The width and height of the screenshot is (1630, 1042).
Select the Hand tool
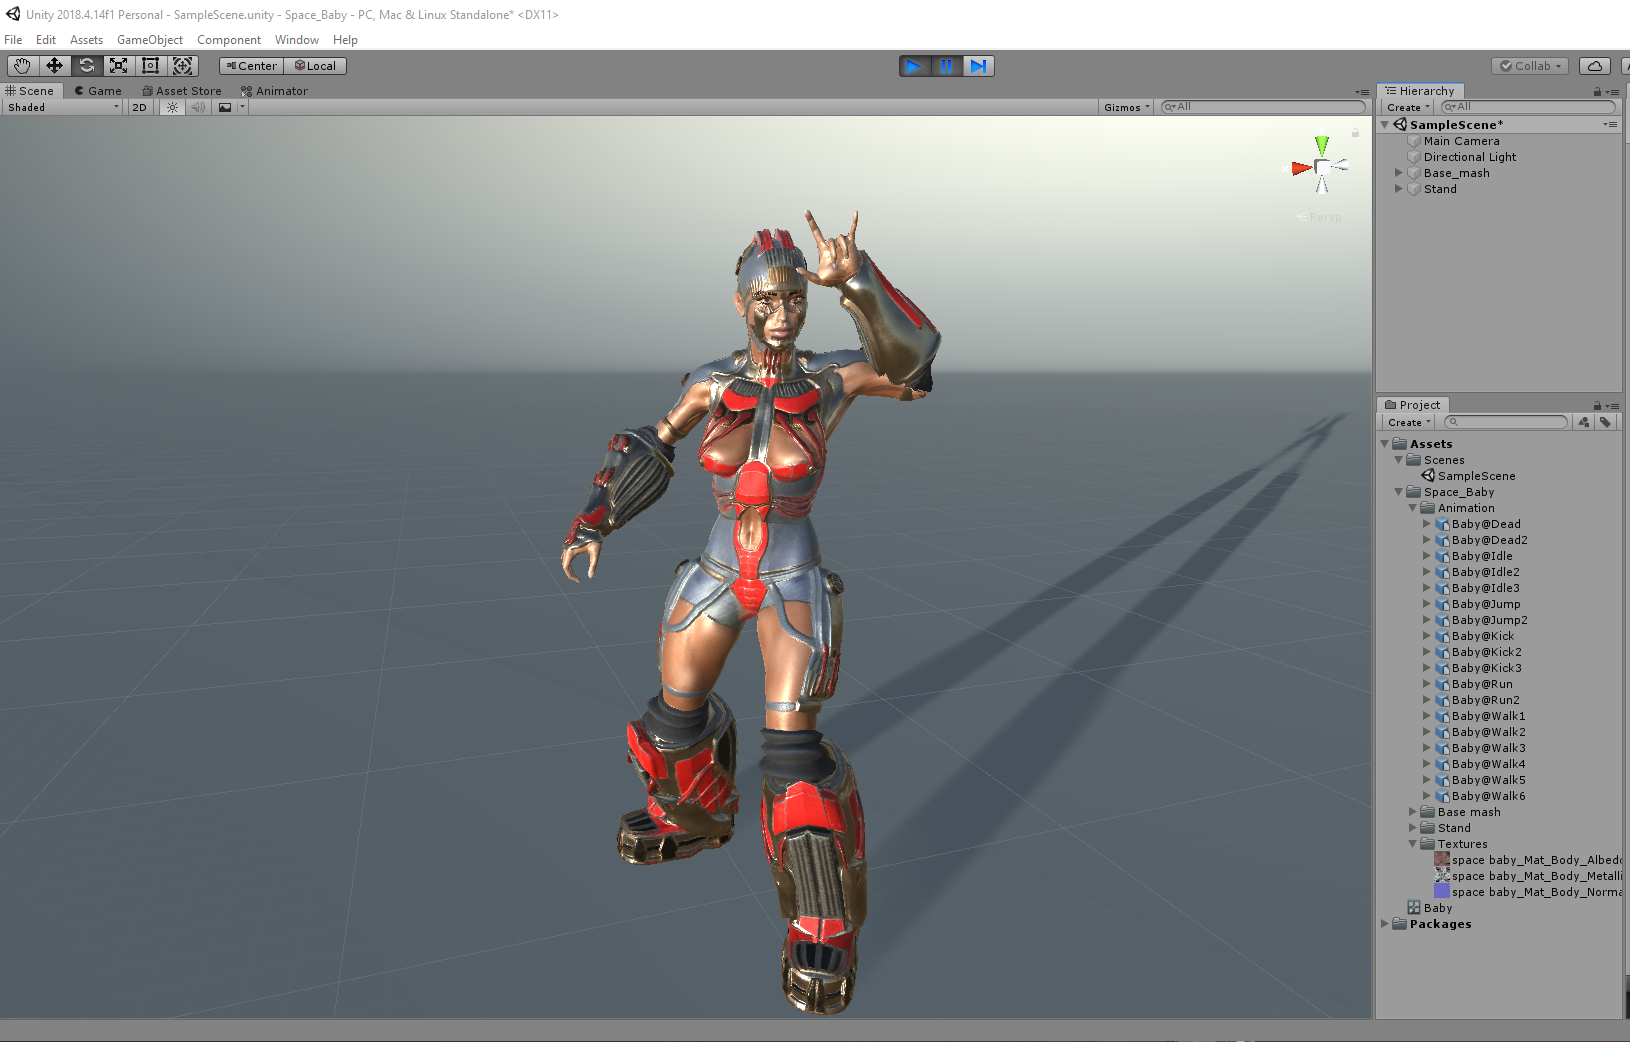coord(22,66)
